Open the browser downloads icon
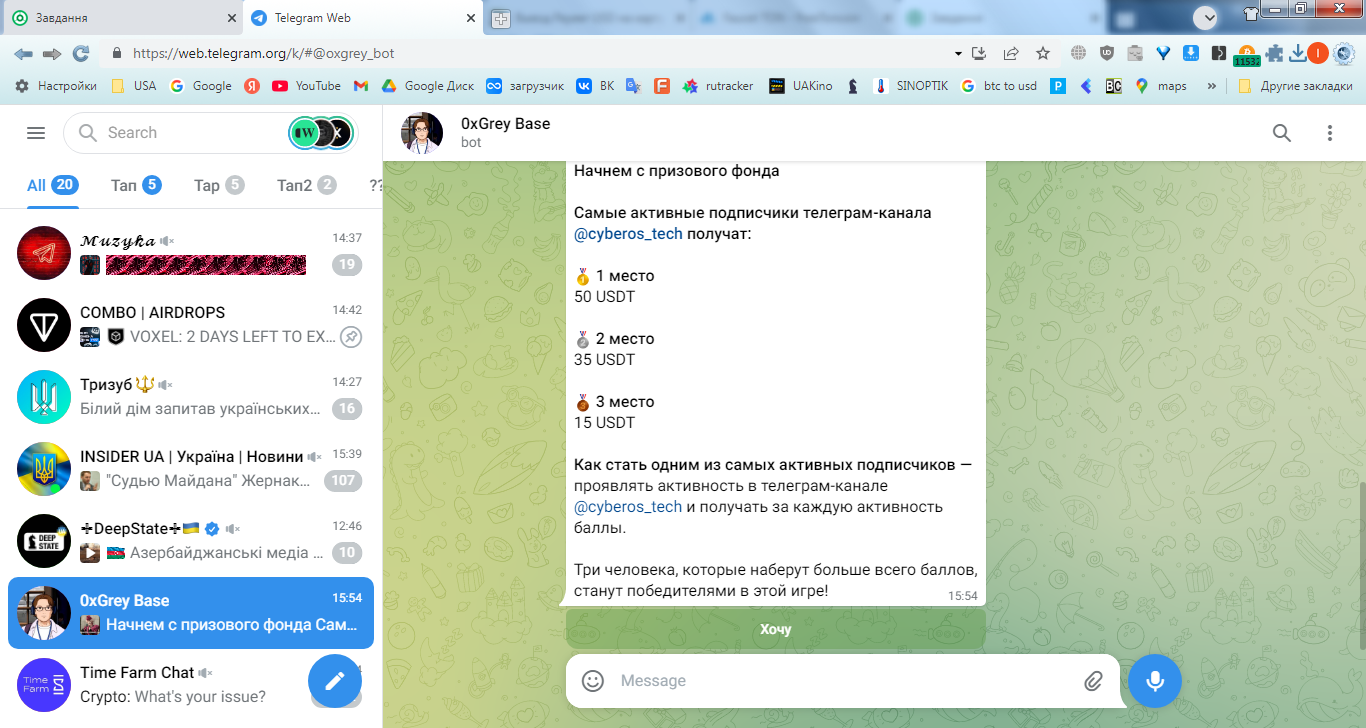 click(x=1298, y=54)
